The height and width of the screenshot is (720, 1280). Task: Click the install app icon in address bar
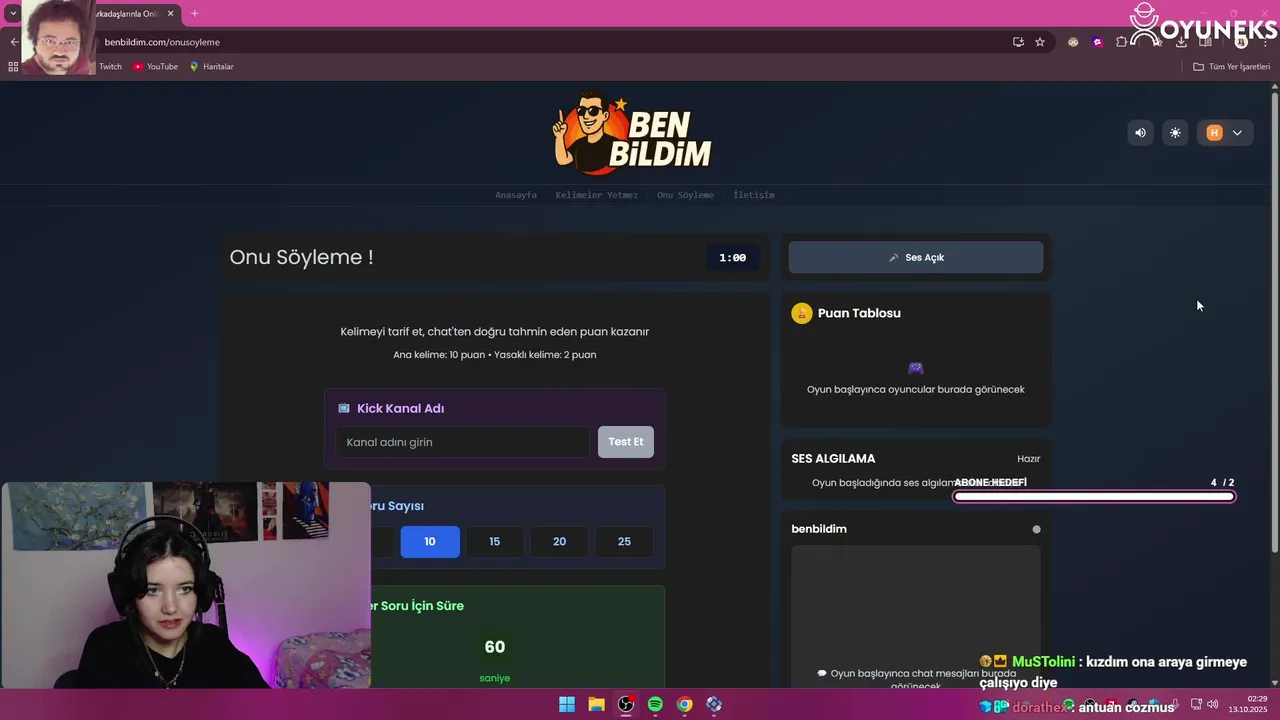(1018, 42)
